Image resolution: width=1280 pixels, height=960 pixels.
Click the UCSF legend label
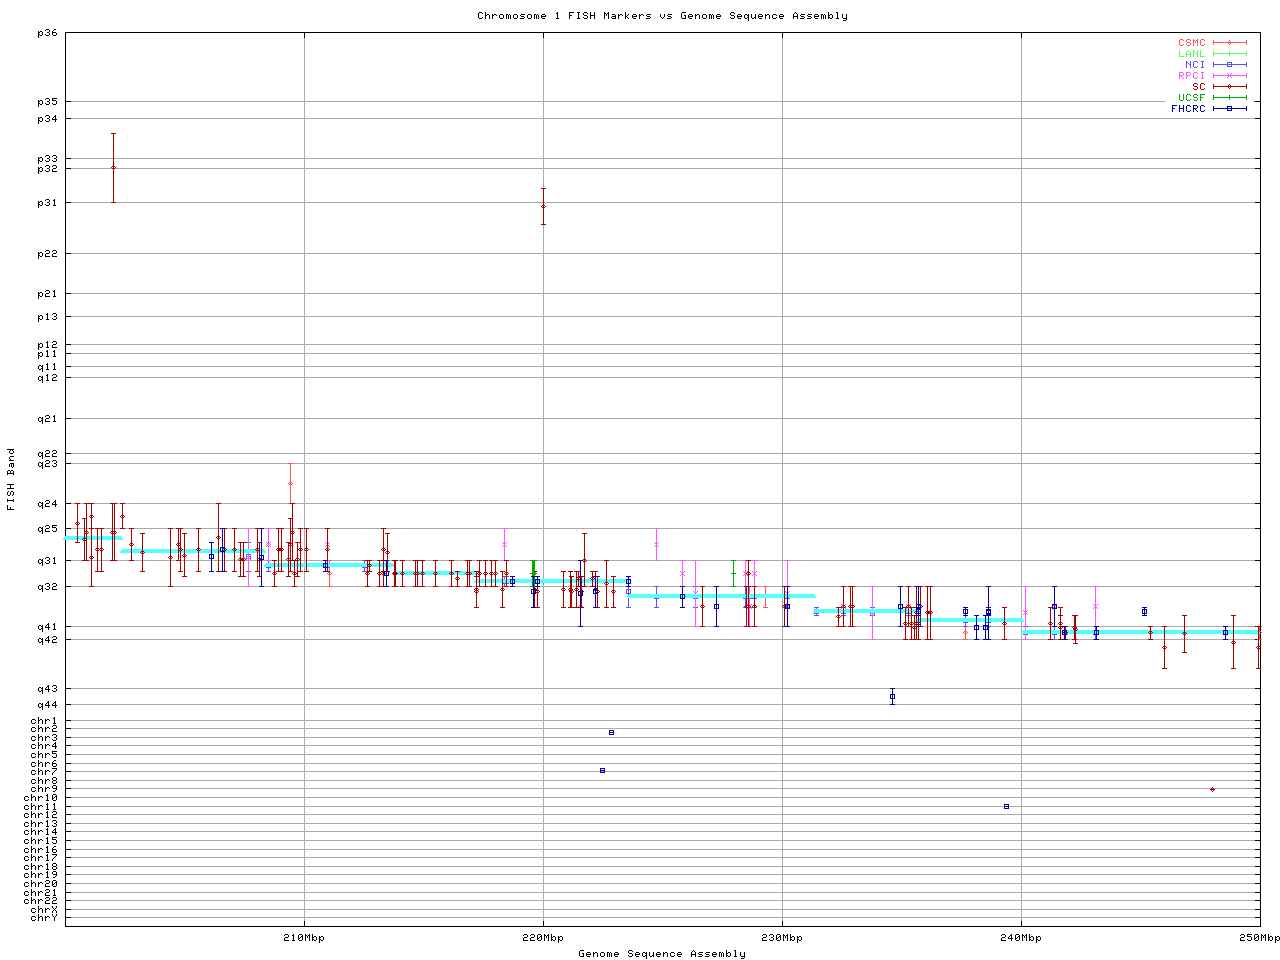point(1191,98)
